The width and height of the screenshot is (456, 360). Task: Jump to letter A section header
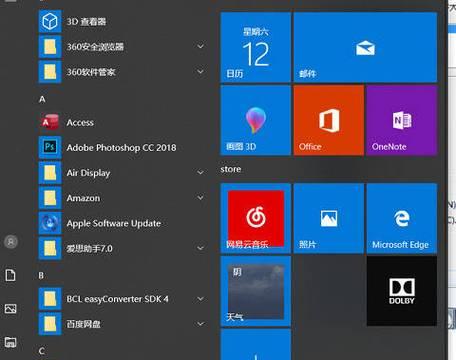42,99
